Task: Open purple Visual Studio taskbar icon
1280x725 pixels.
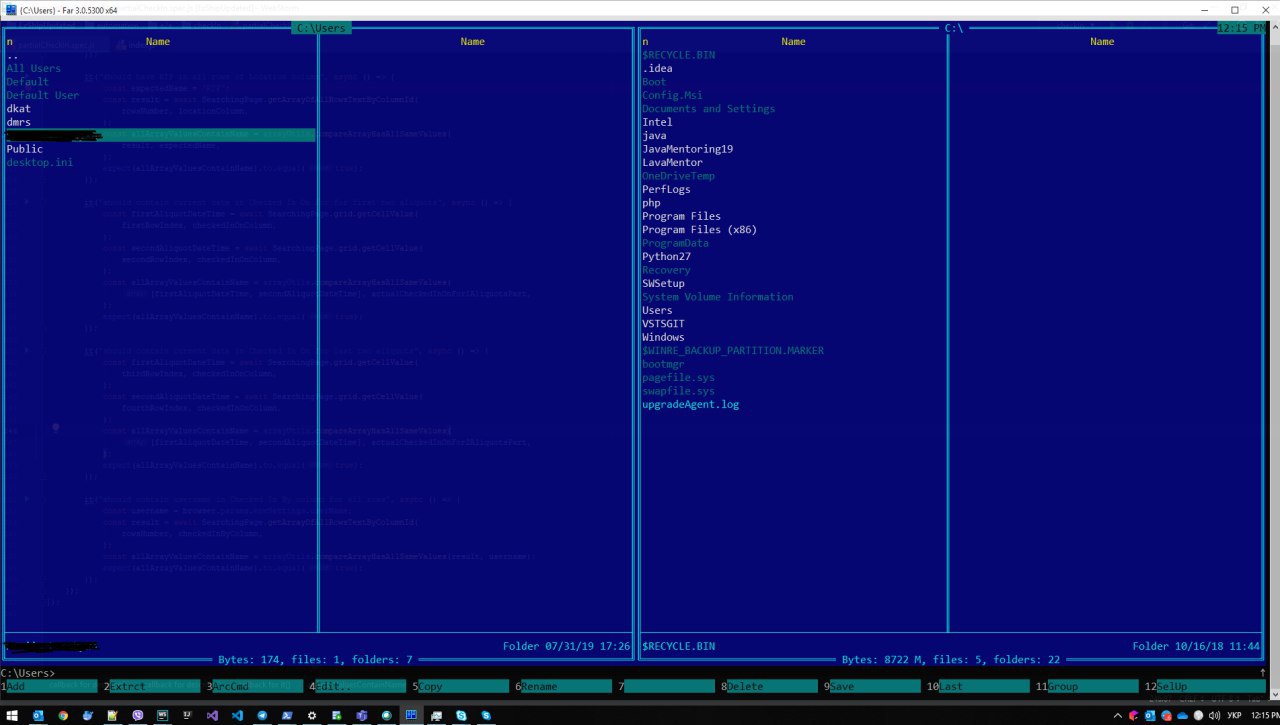Action: coord(212,716)
